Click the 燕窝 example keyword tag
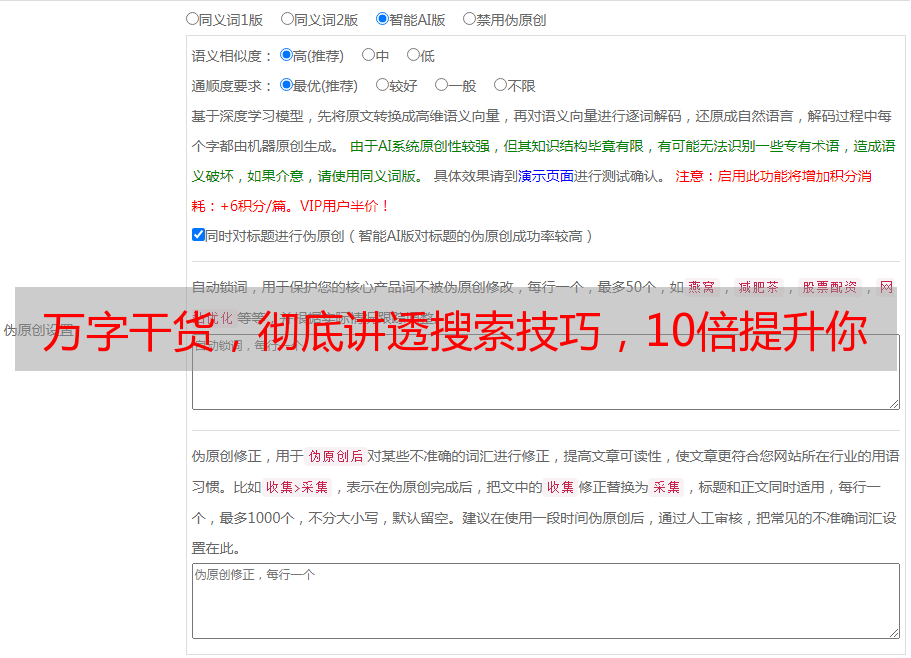The image size is (911, 658). (701, 287)
